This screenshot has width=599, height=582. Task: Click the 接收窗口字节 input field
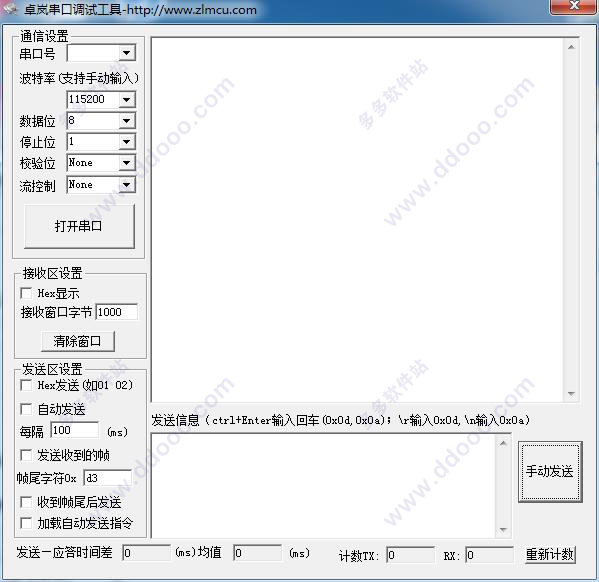click(x=116, y=312)
